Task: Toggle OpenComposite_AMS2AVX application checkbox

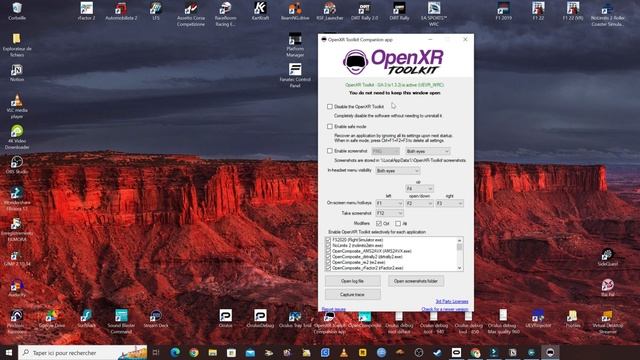Action: (x=328, y=251)
